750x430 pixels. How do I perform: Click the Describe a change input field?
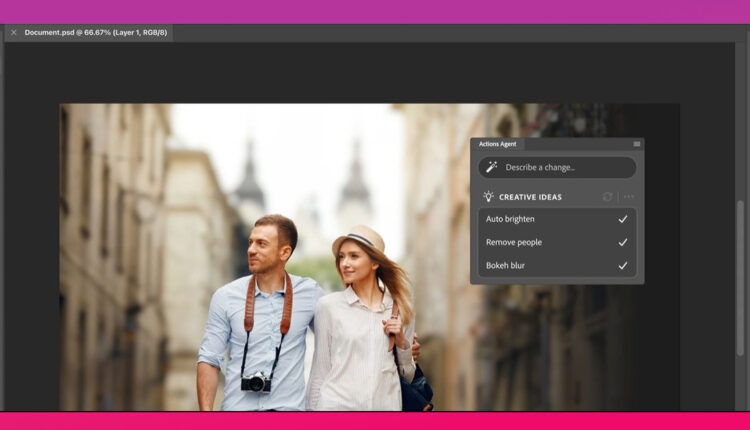pyautogui.click(x=557, y=167)
